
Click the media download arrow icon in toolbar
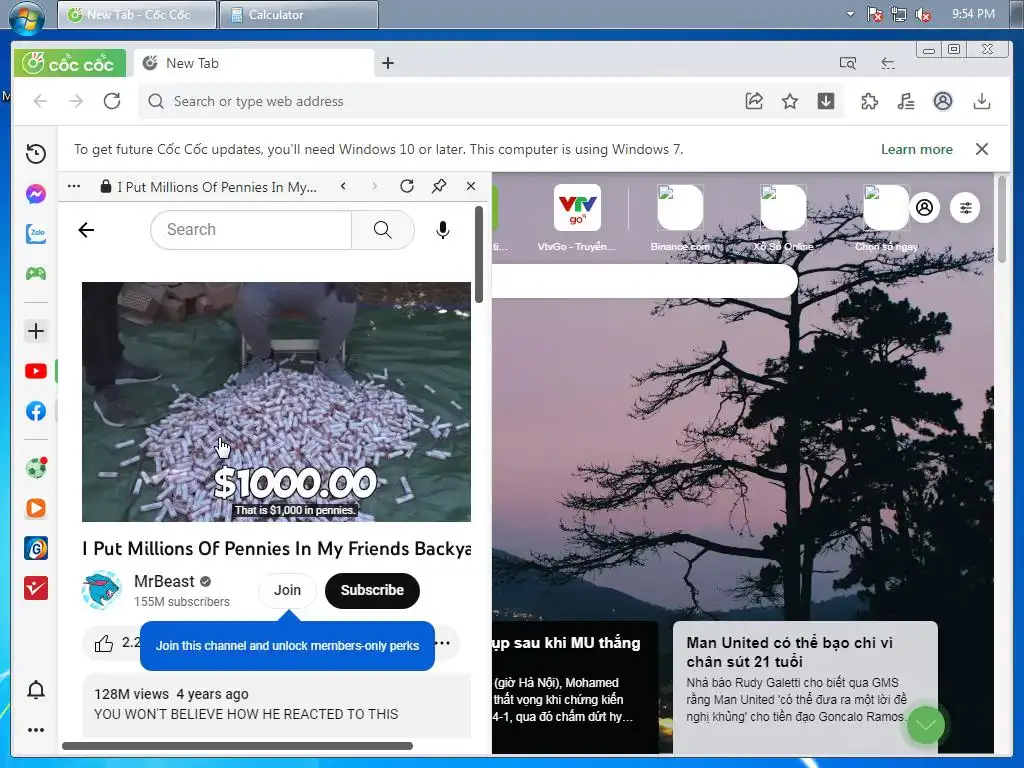826,101
